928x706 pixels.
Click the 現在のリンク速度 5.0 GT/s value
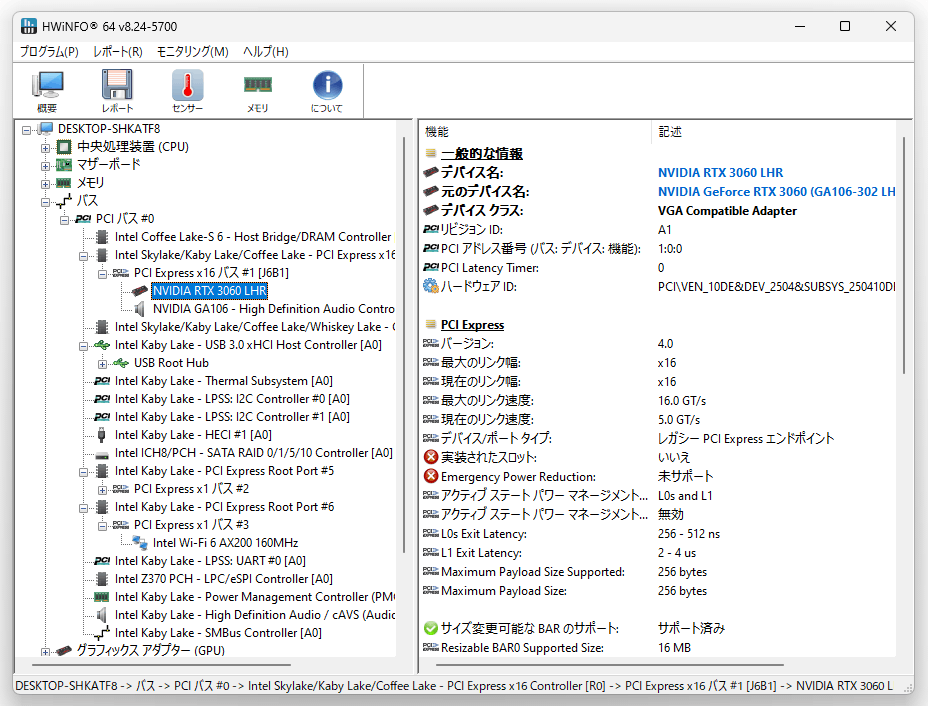[679, 420]
